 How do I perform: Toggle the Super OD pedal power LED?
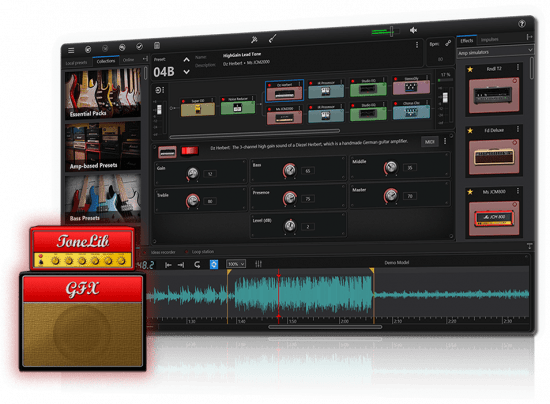coord(183,101)
